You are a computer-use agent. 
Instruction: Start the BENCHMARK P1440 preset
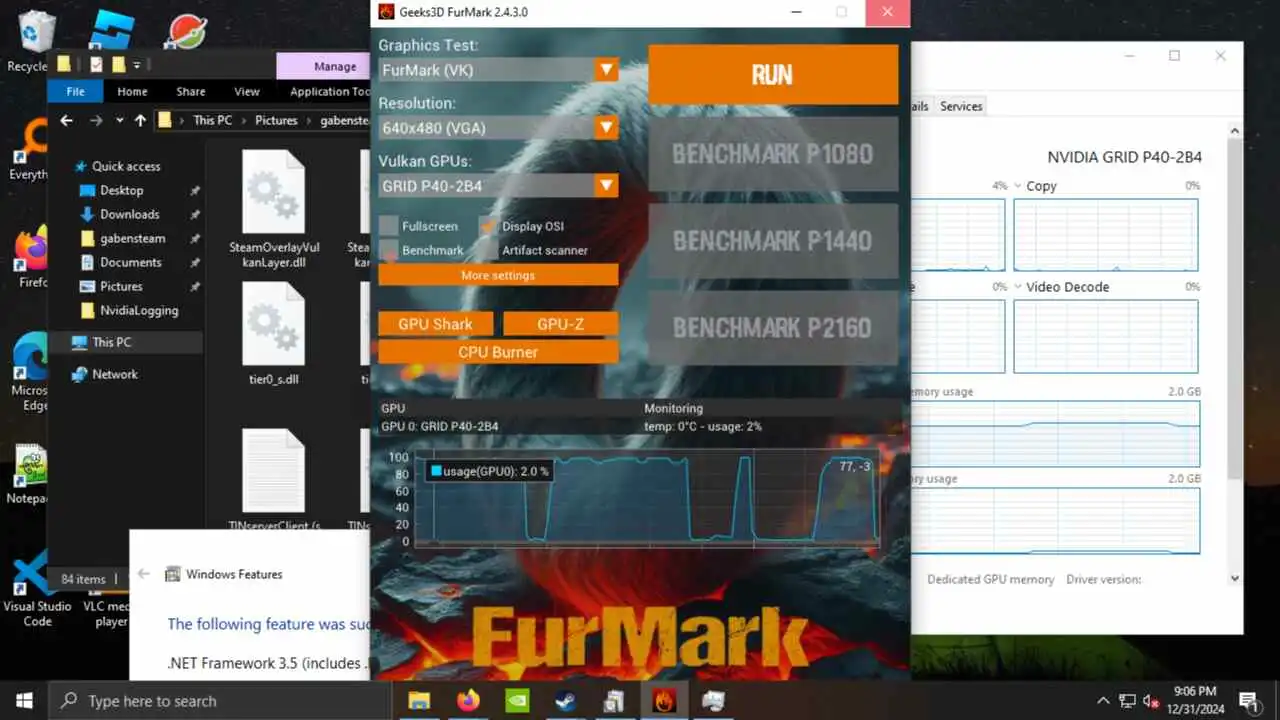click(x=773, y=241)
